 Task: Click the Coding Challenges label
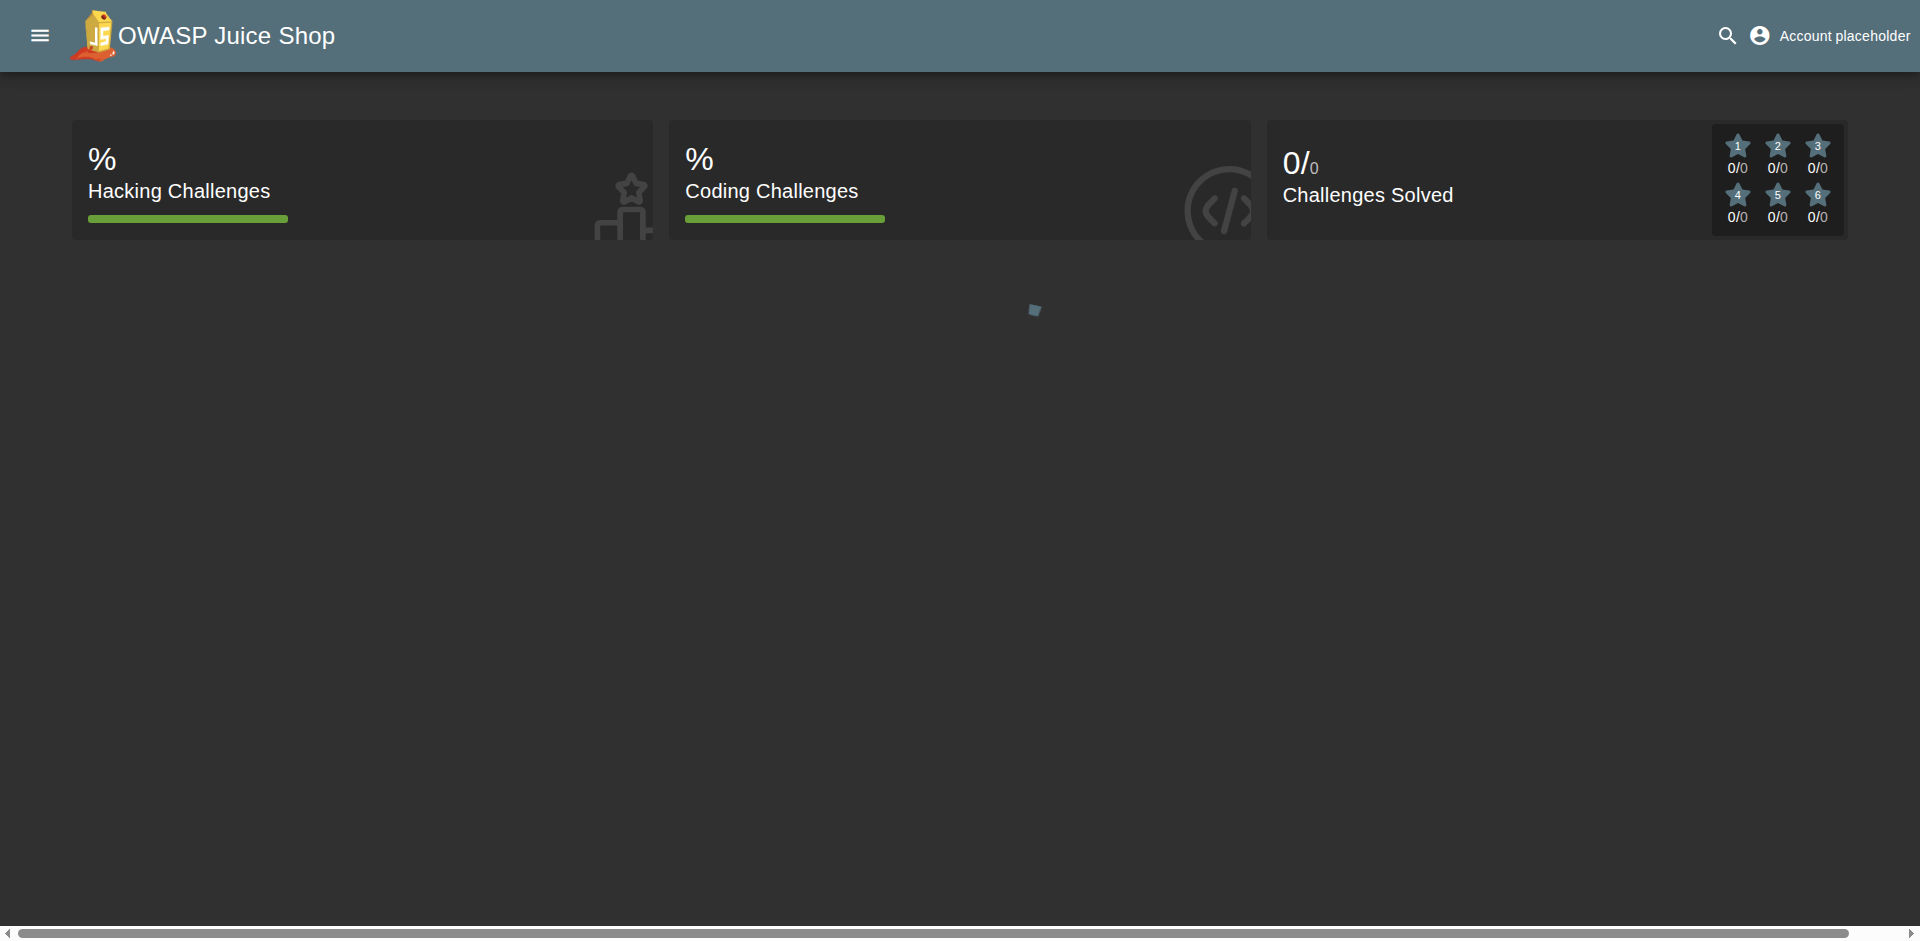(771, 191)
